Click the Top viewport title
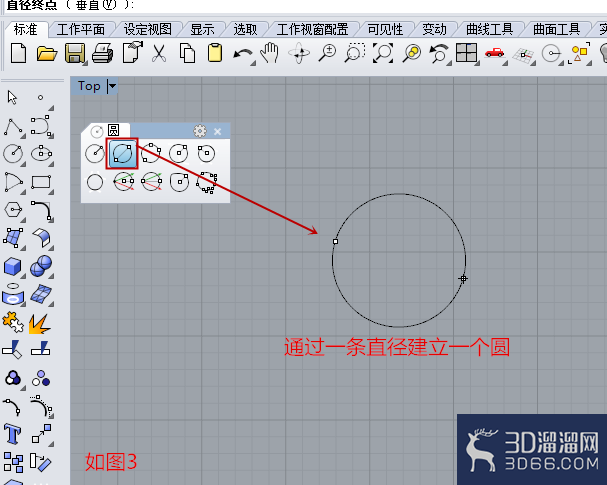This screenshot has width=607, height=485. pos(89,86)
